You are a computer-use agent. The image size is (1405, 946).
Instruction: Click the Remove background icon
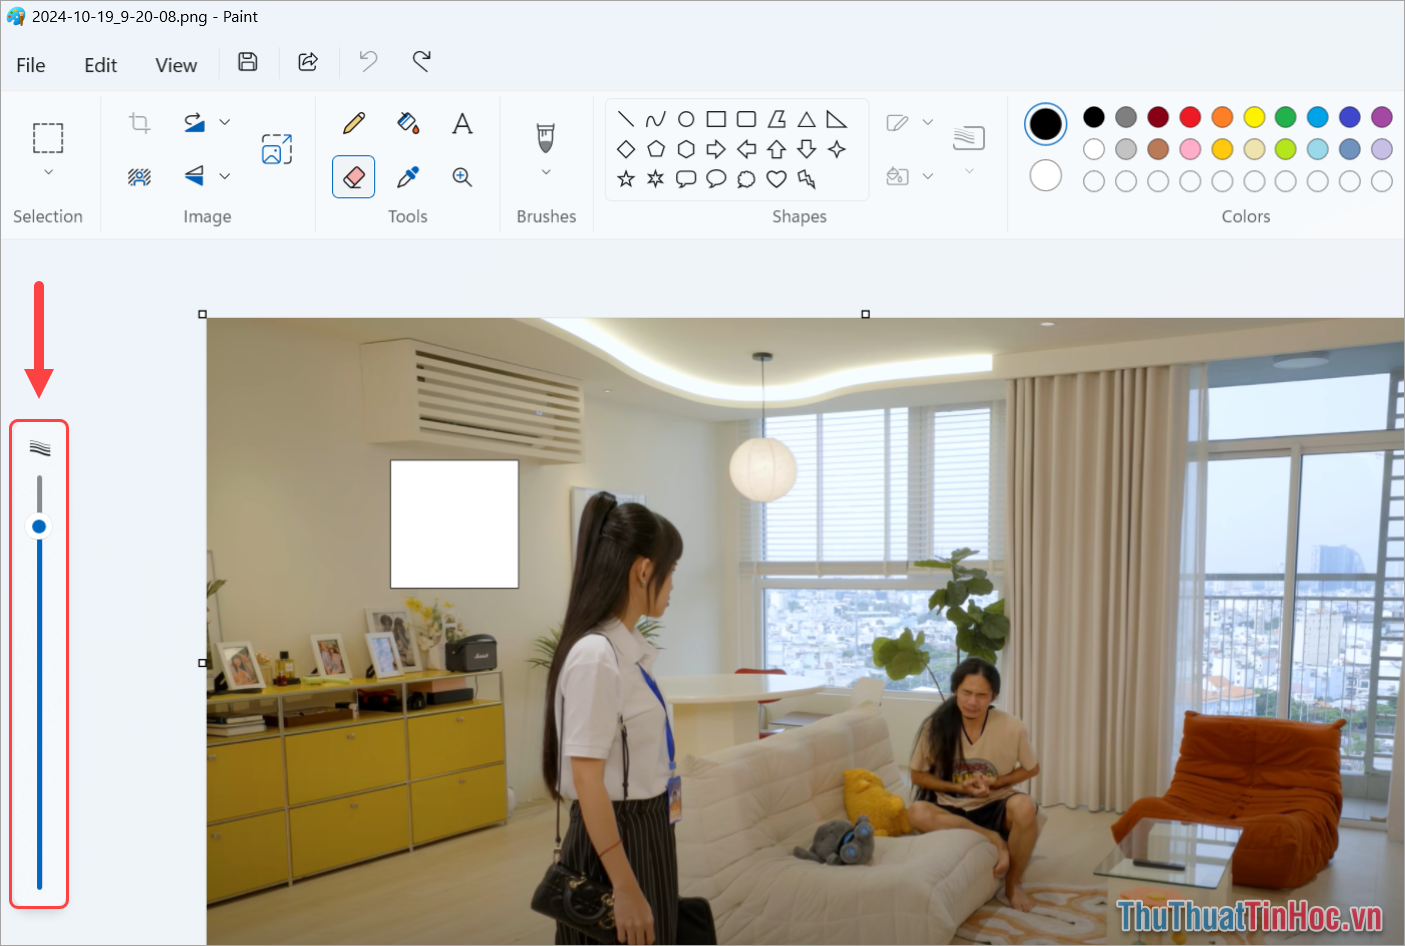click(139, 176)
